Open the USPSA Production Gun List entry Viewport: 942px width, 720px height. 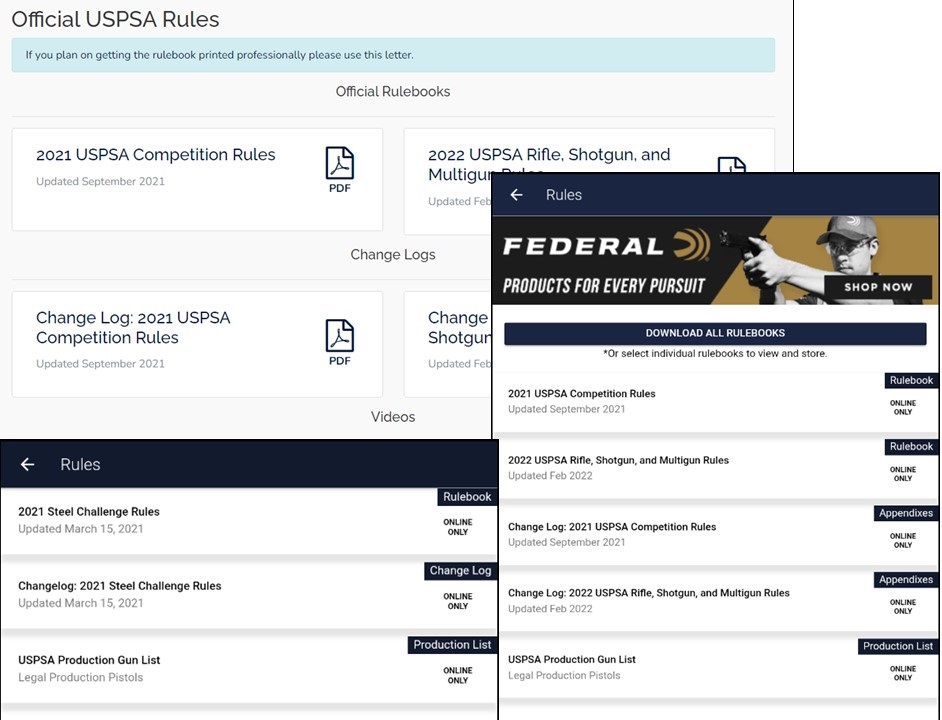click(89, 660)
